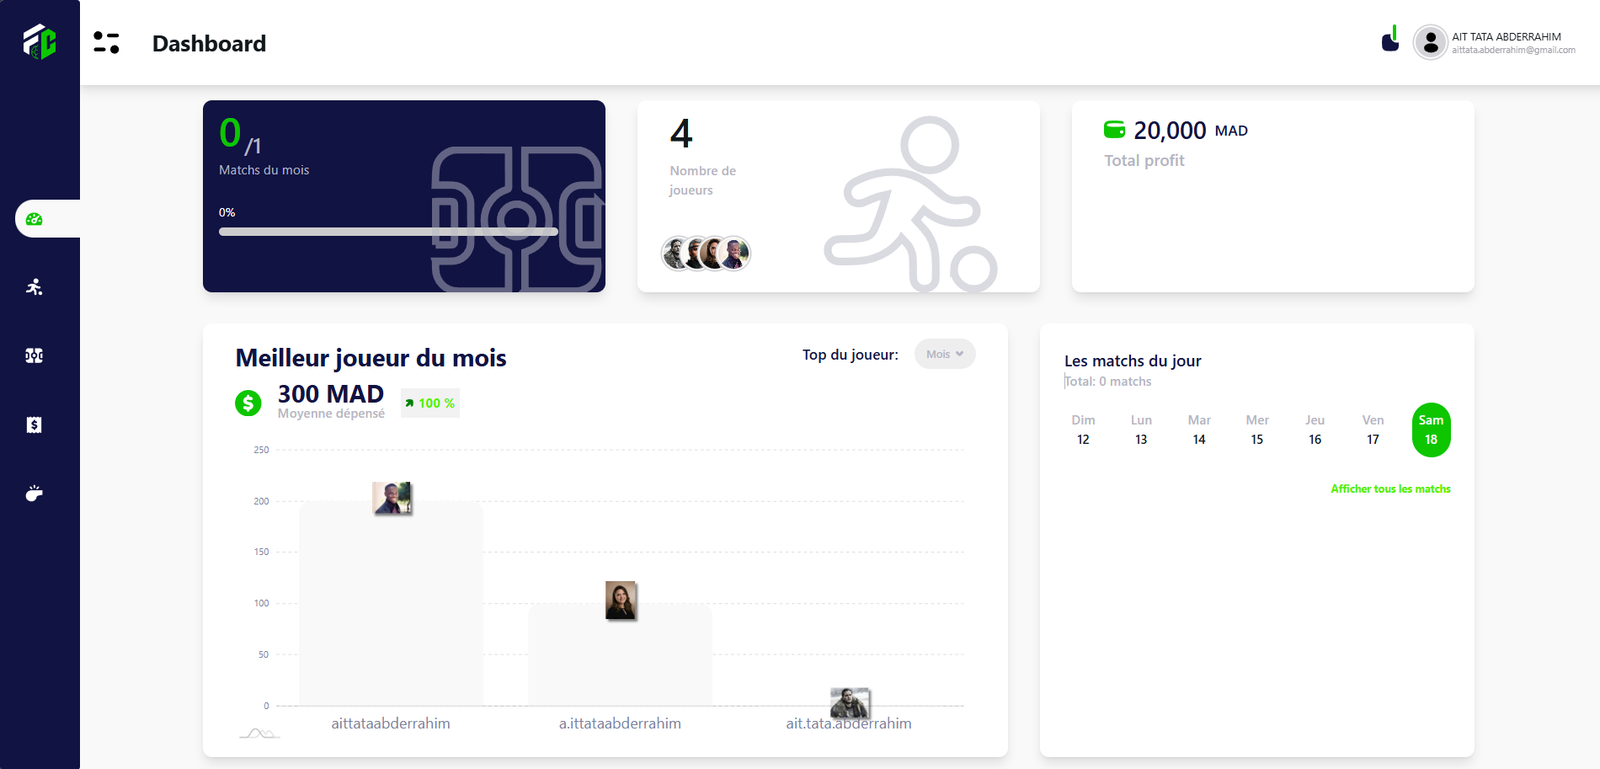
Task: Select Jeu 16 in the day picker
Action: 1315,430
